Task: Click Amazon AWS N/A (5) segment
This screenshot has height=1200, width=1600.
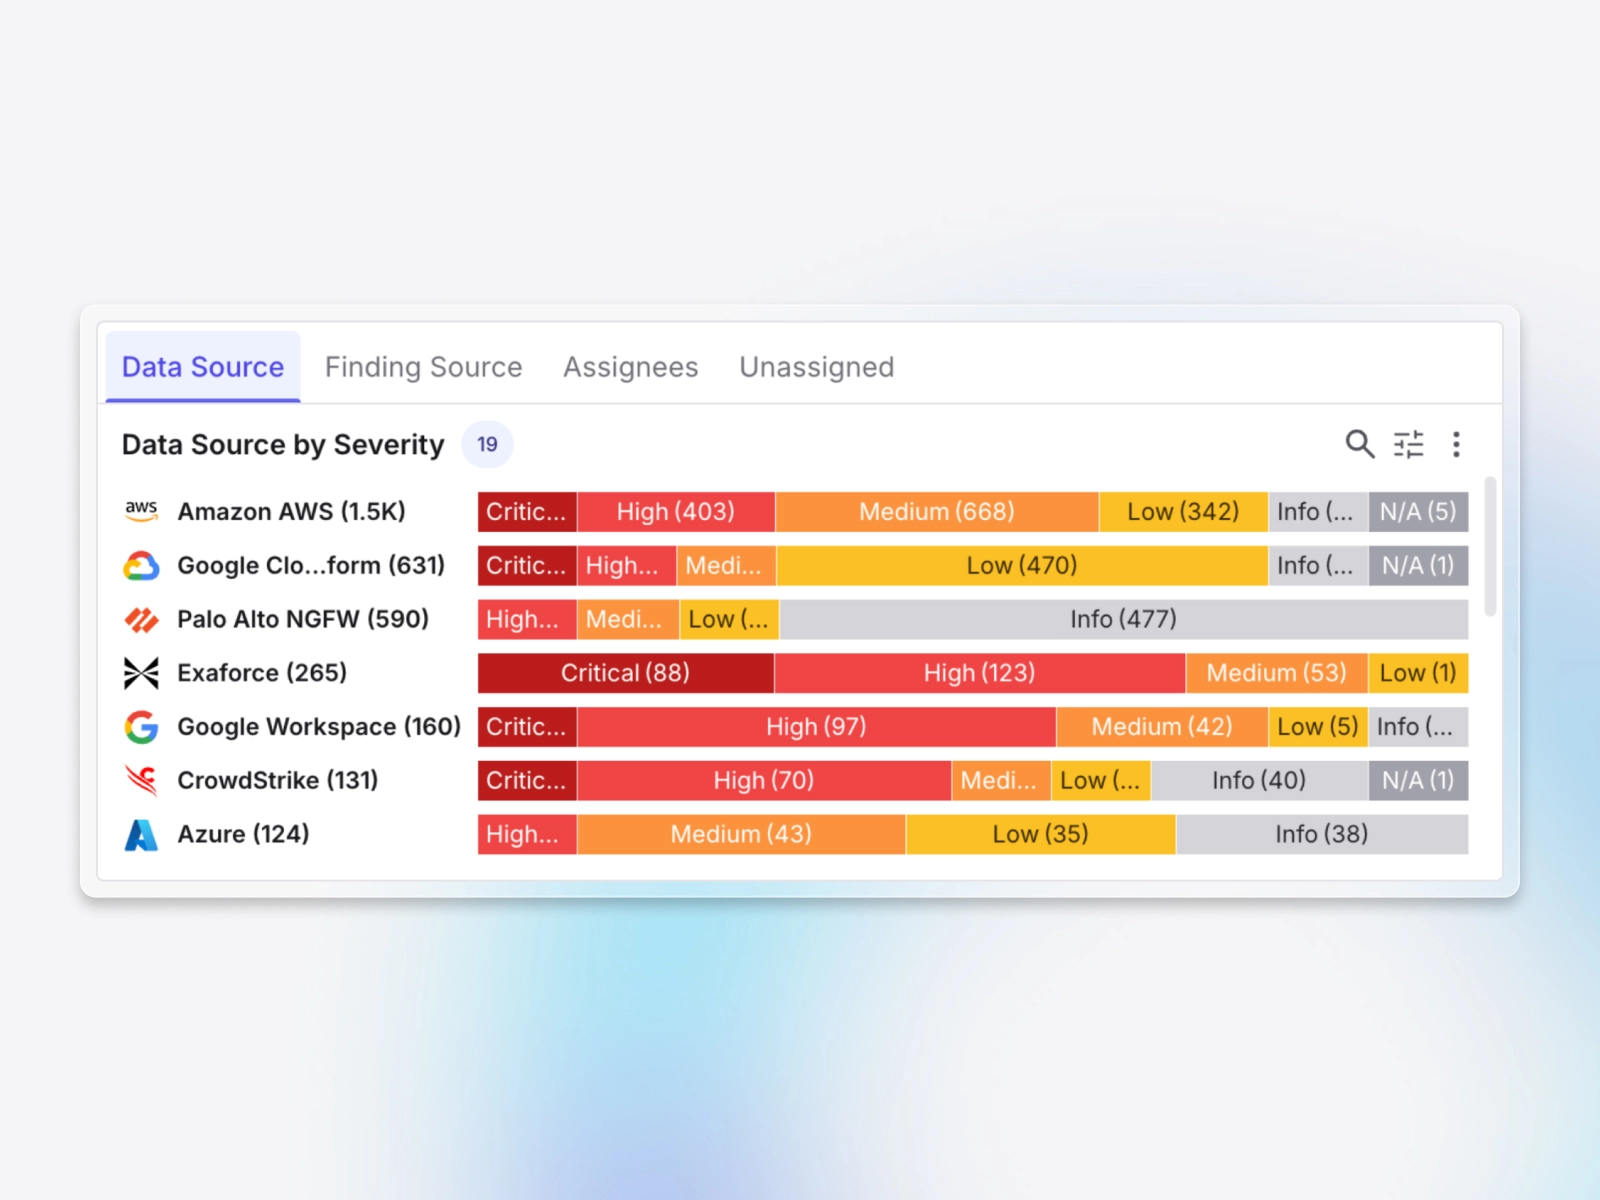Action: click(x=1418, y=511)
